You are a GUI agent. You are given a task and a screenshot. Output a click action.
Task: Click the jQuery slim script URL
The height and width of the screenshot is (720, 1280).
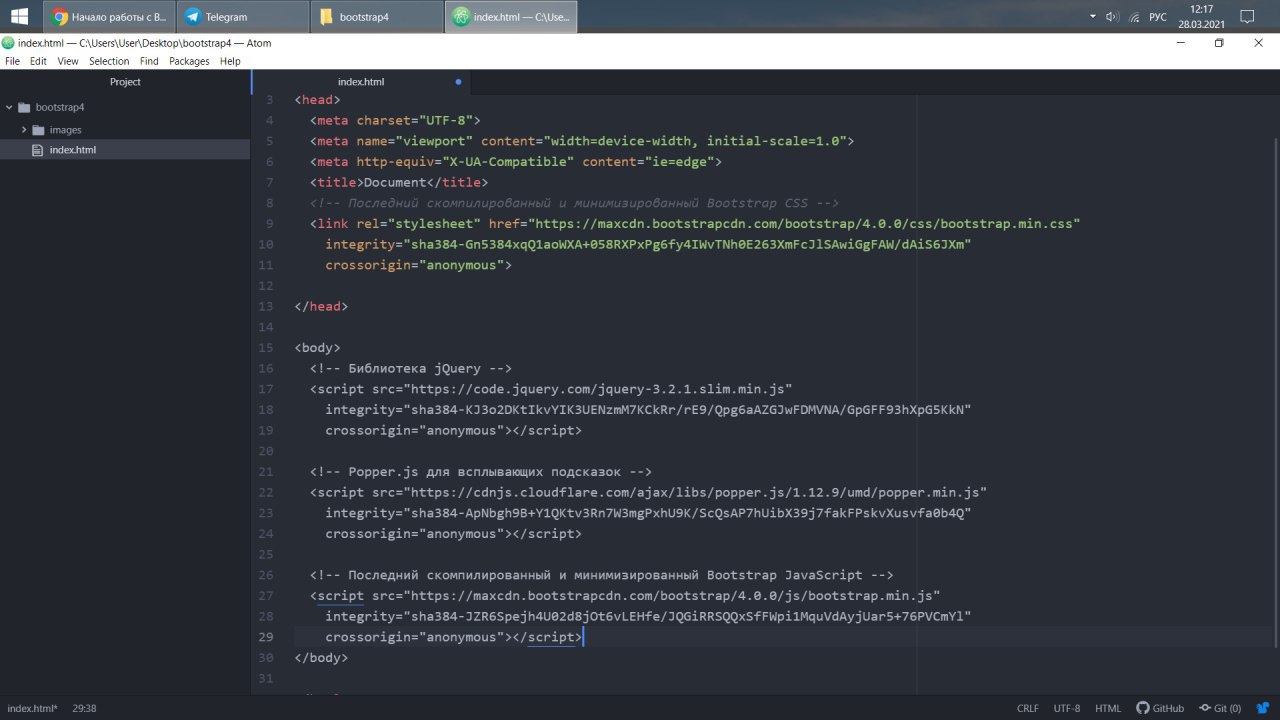(x=598, y=389)
